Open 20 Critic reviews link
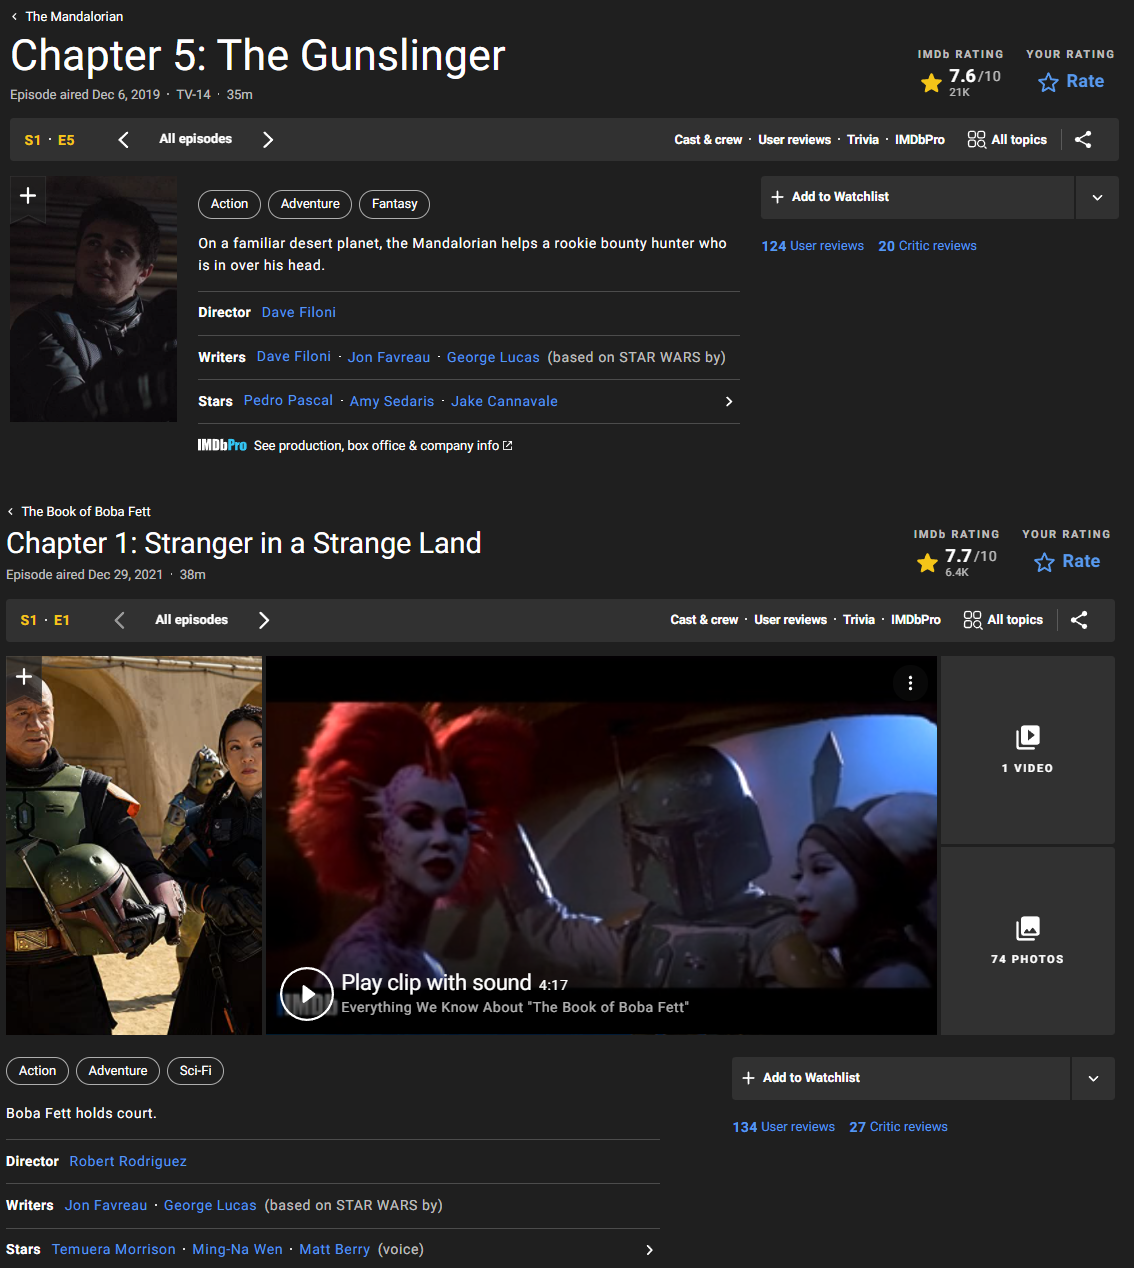This screenshot has width=1134, height=1268. [x=927, y=246]
